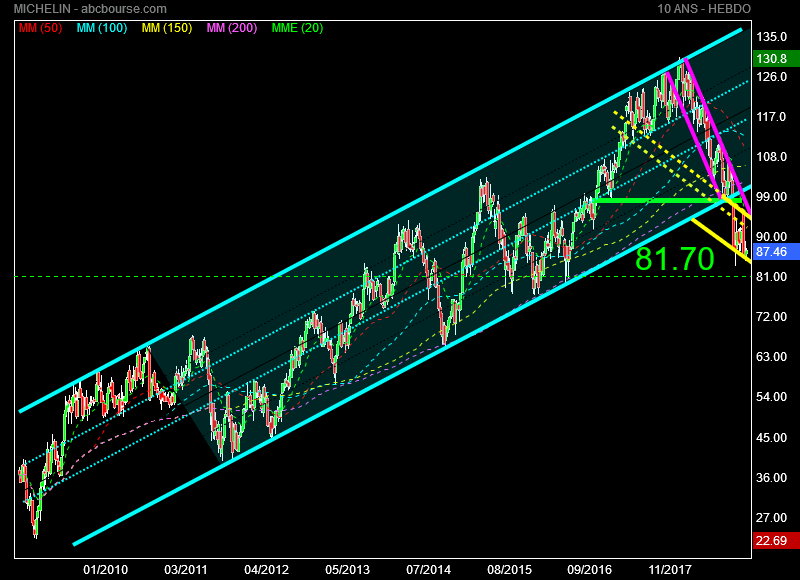This screenshot has width=800, height=580.
Task: Click the MM (50) legend label
Action: click(x=40, y=28)
